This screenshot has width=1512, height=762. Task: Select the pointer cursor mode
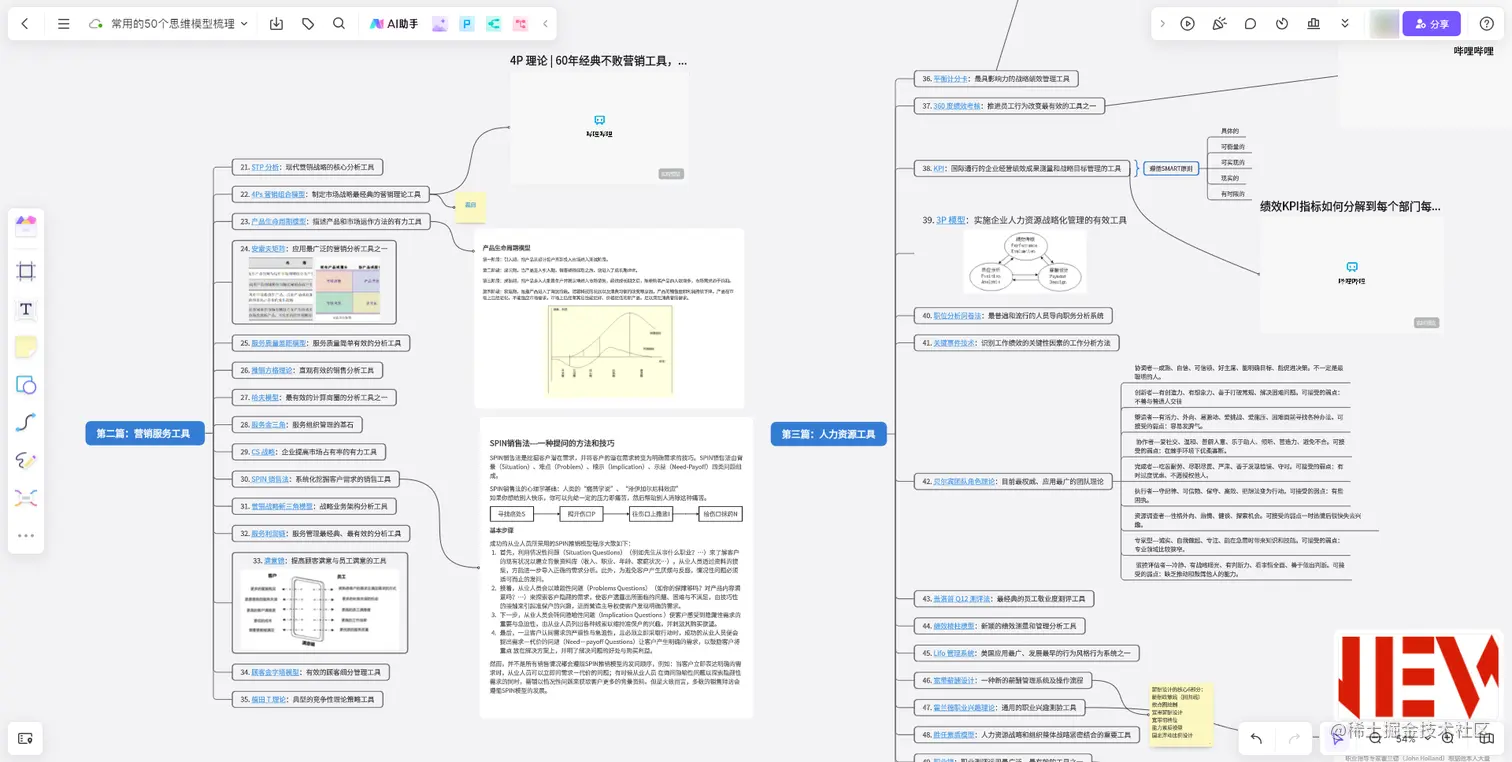(x=1338, y=738)
